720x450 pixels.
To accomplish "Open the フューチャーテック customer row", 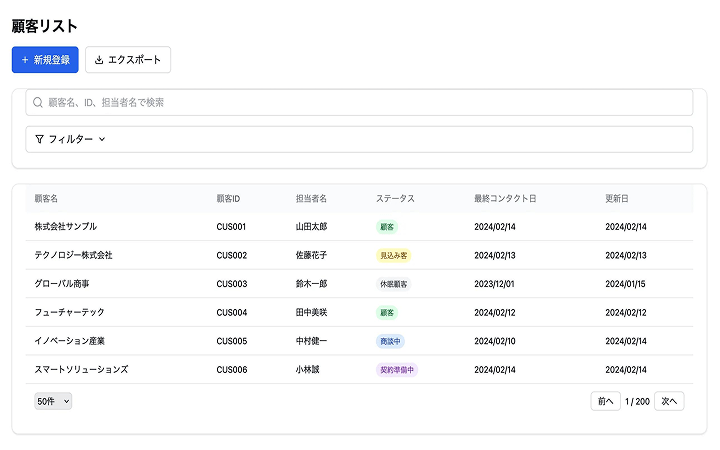I will coord(359,312).
